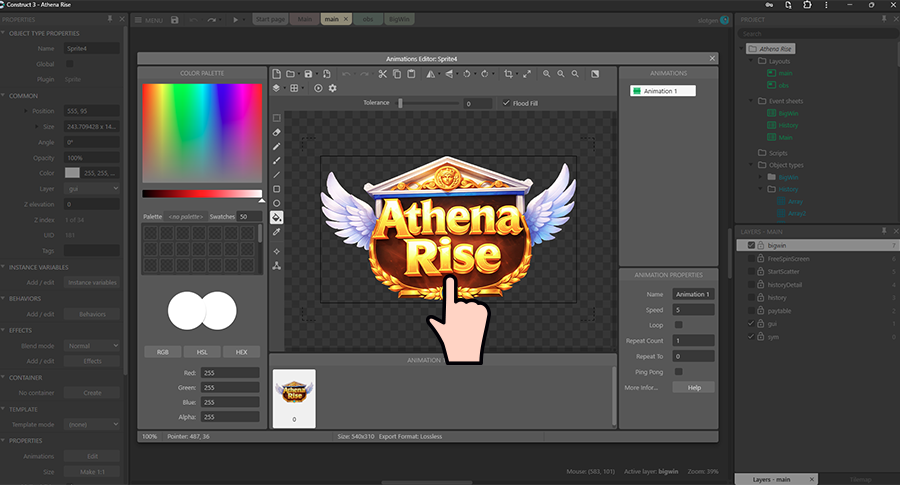
Task: Collapse the Event sheets folder
Action: (x=751, y=101)
